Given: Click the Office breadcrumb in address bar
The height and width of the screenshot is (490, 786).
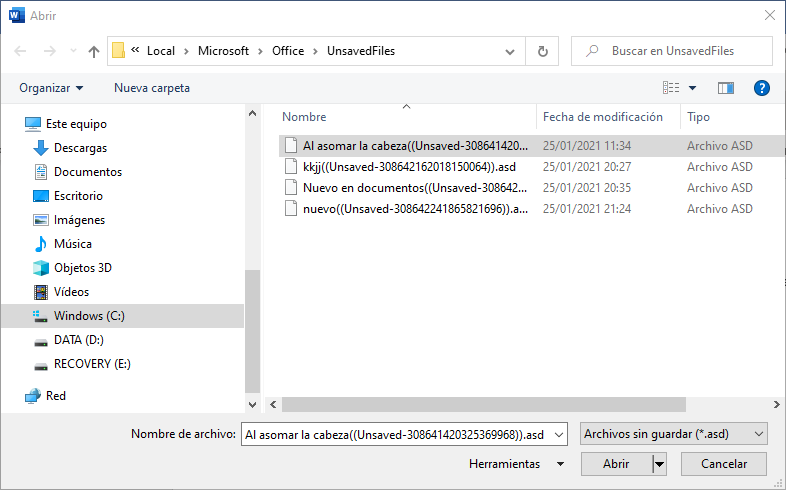Looking at the screenshot, I should [288, 51].
